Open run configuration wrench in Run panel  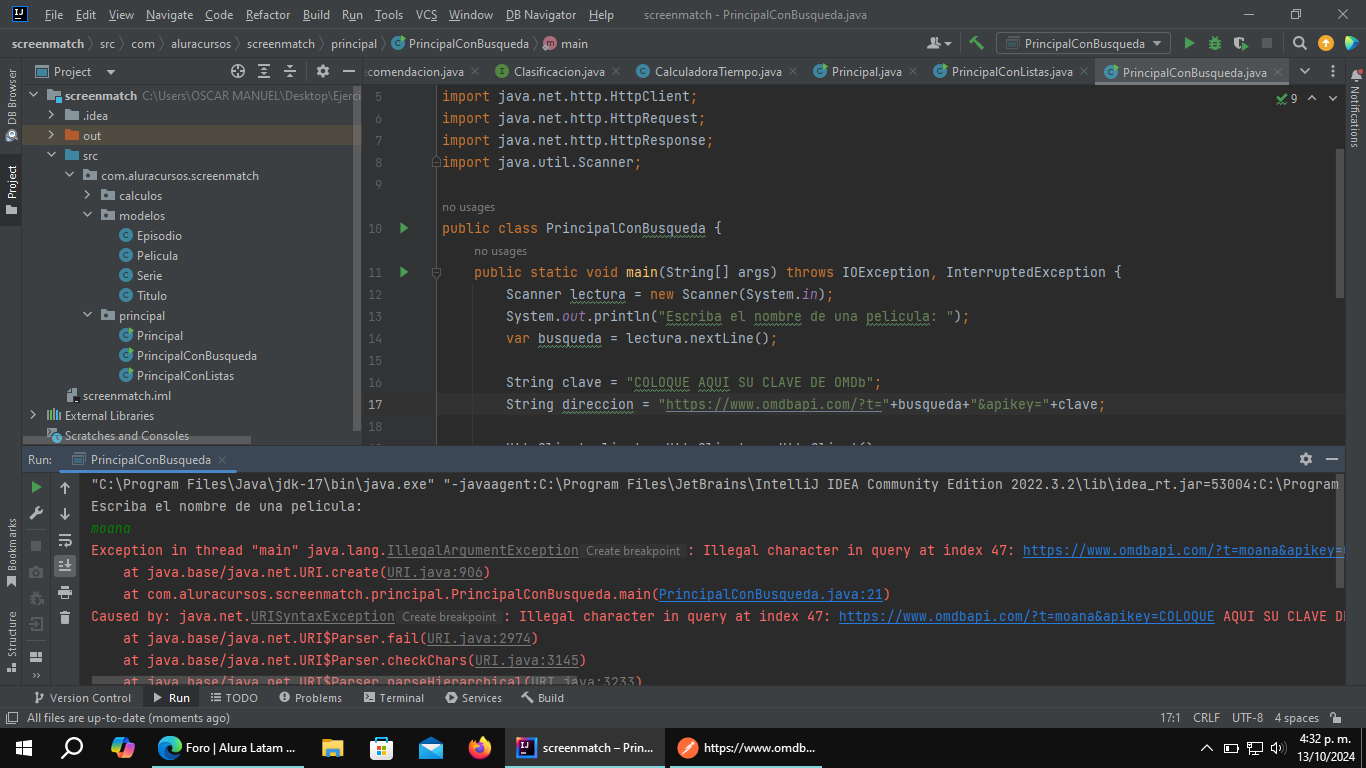pos(36,513)
